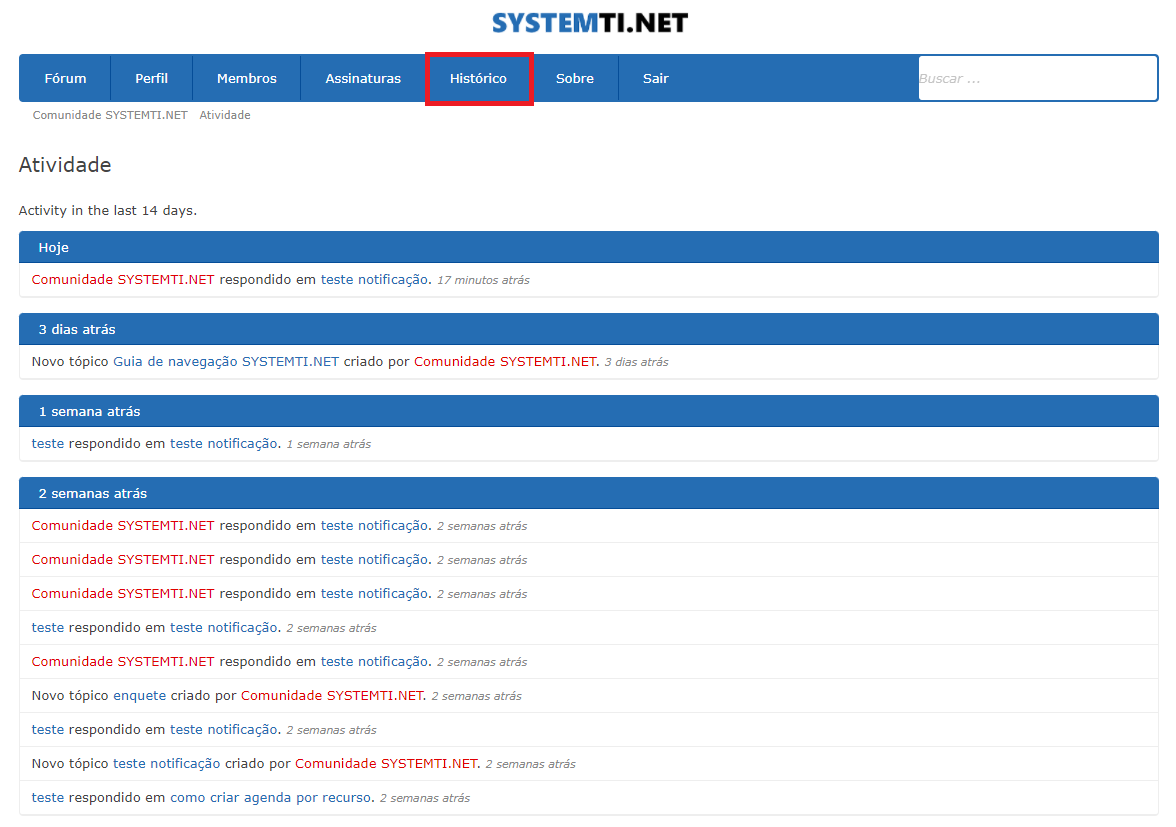The height and width of the screenshot is (827, 1176).
Task: Open user teste in the 1 semana atrás row
Action: click(48, 443)
